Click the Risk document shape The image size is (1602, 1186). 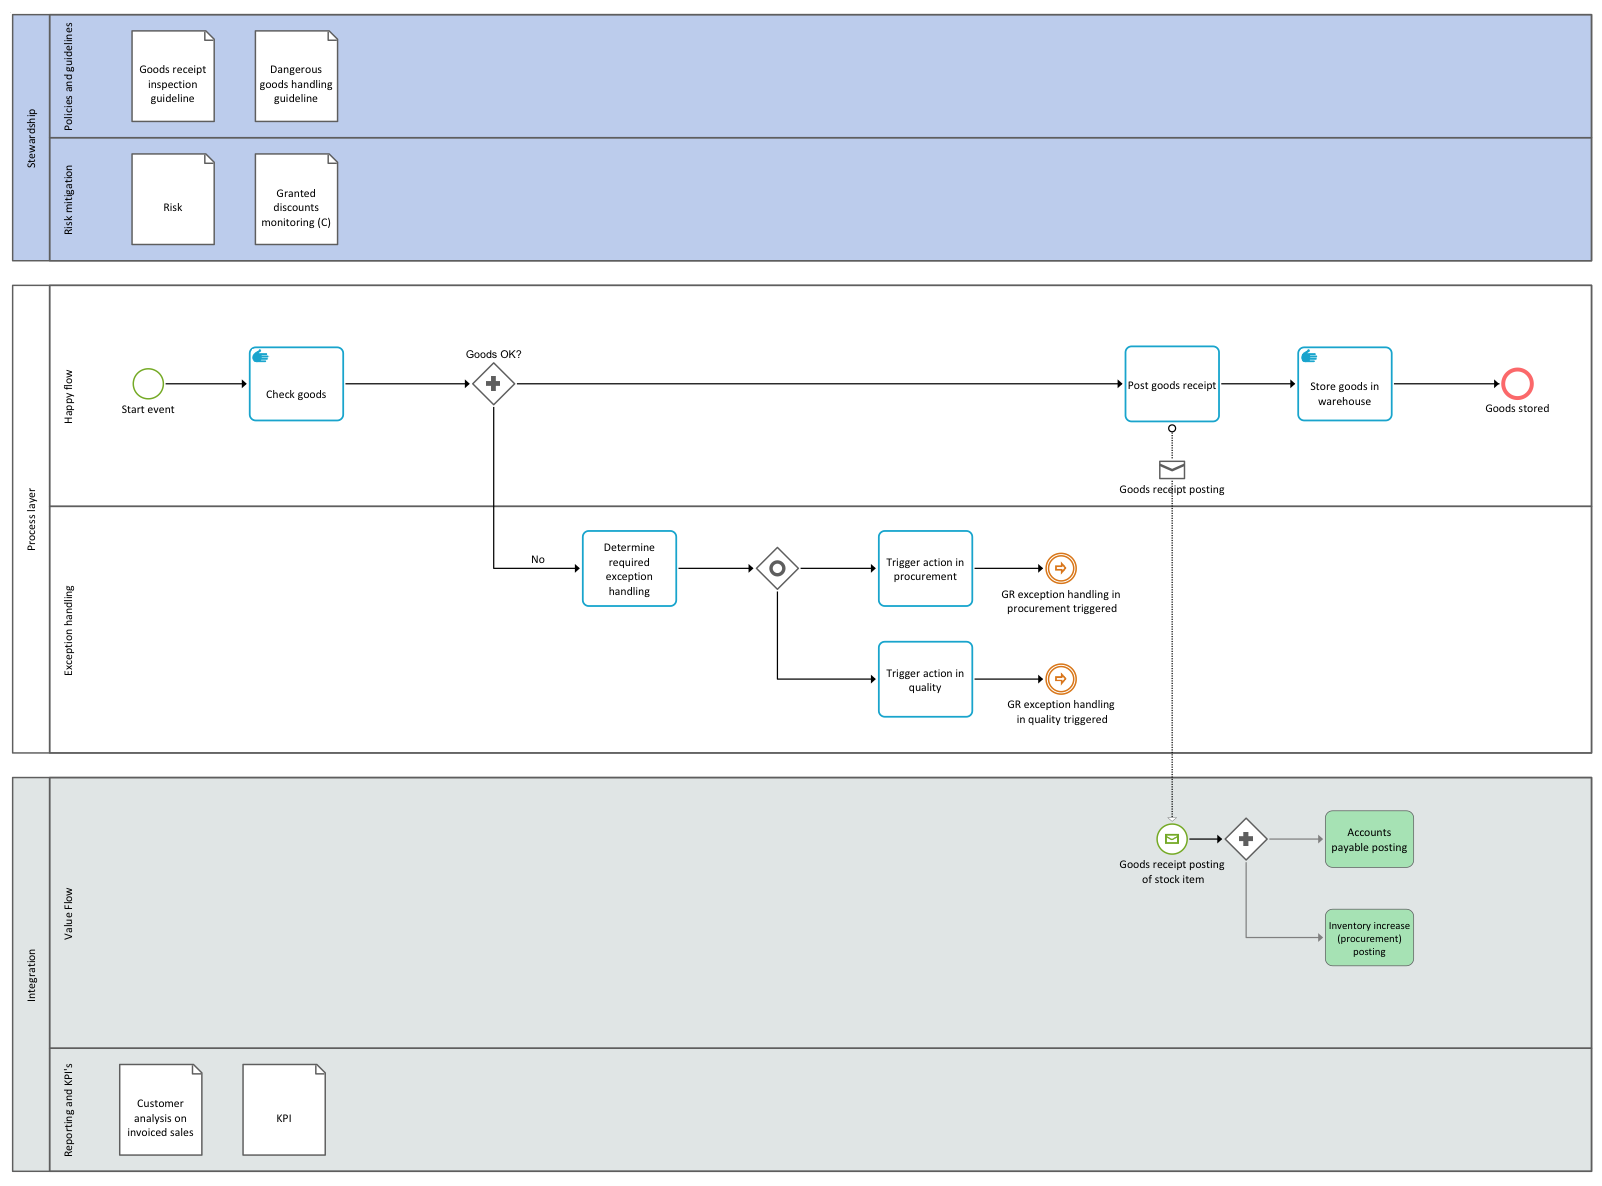[x=173, y=199]
